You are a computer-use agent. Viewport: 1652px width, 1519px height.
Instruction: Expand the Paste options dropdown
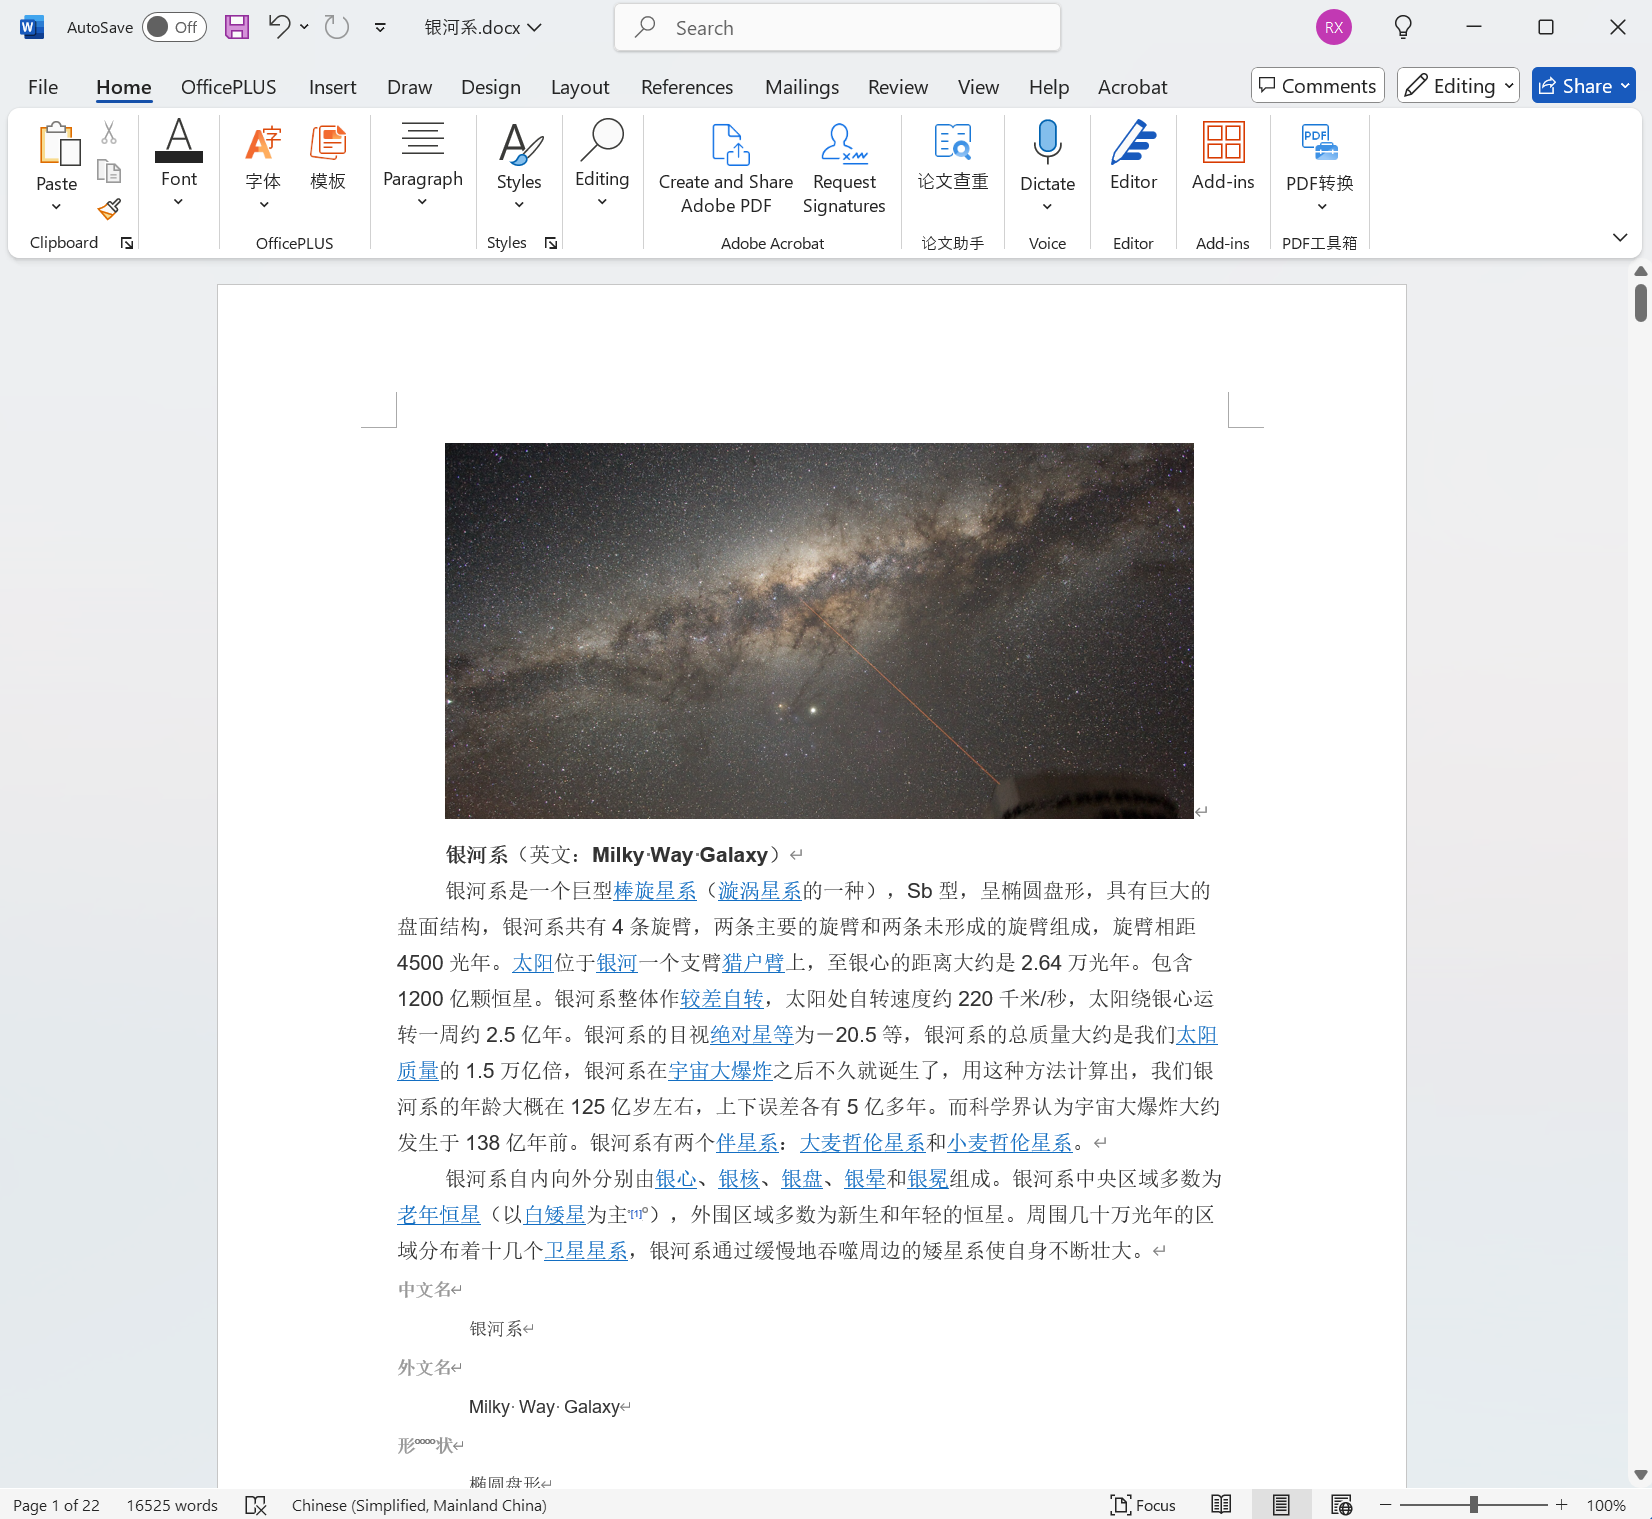[56, 206]
